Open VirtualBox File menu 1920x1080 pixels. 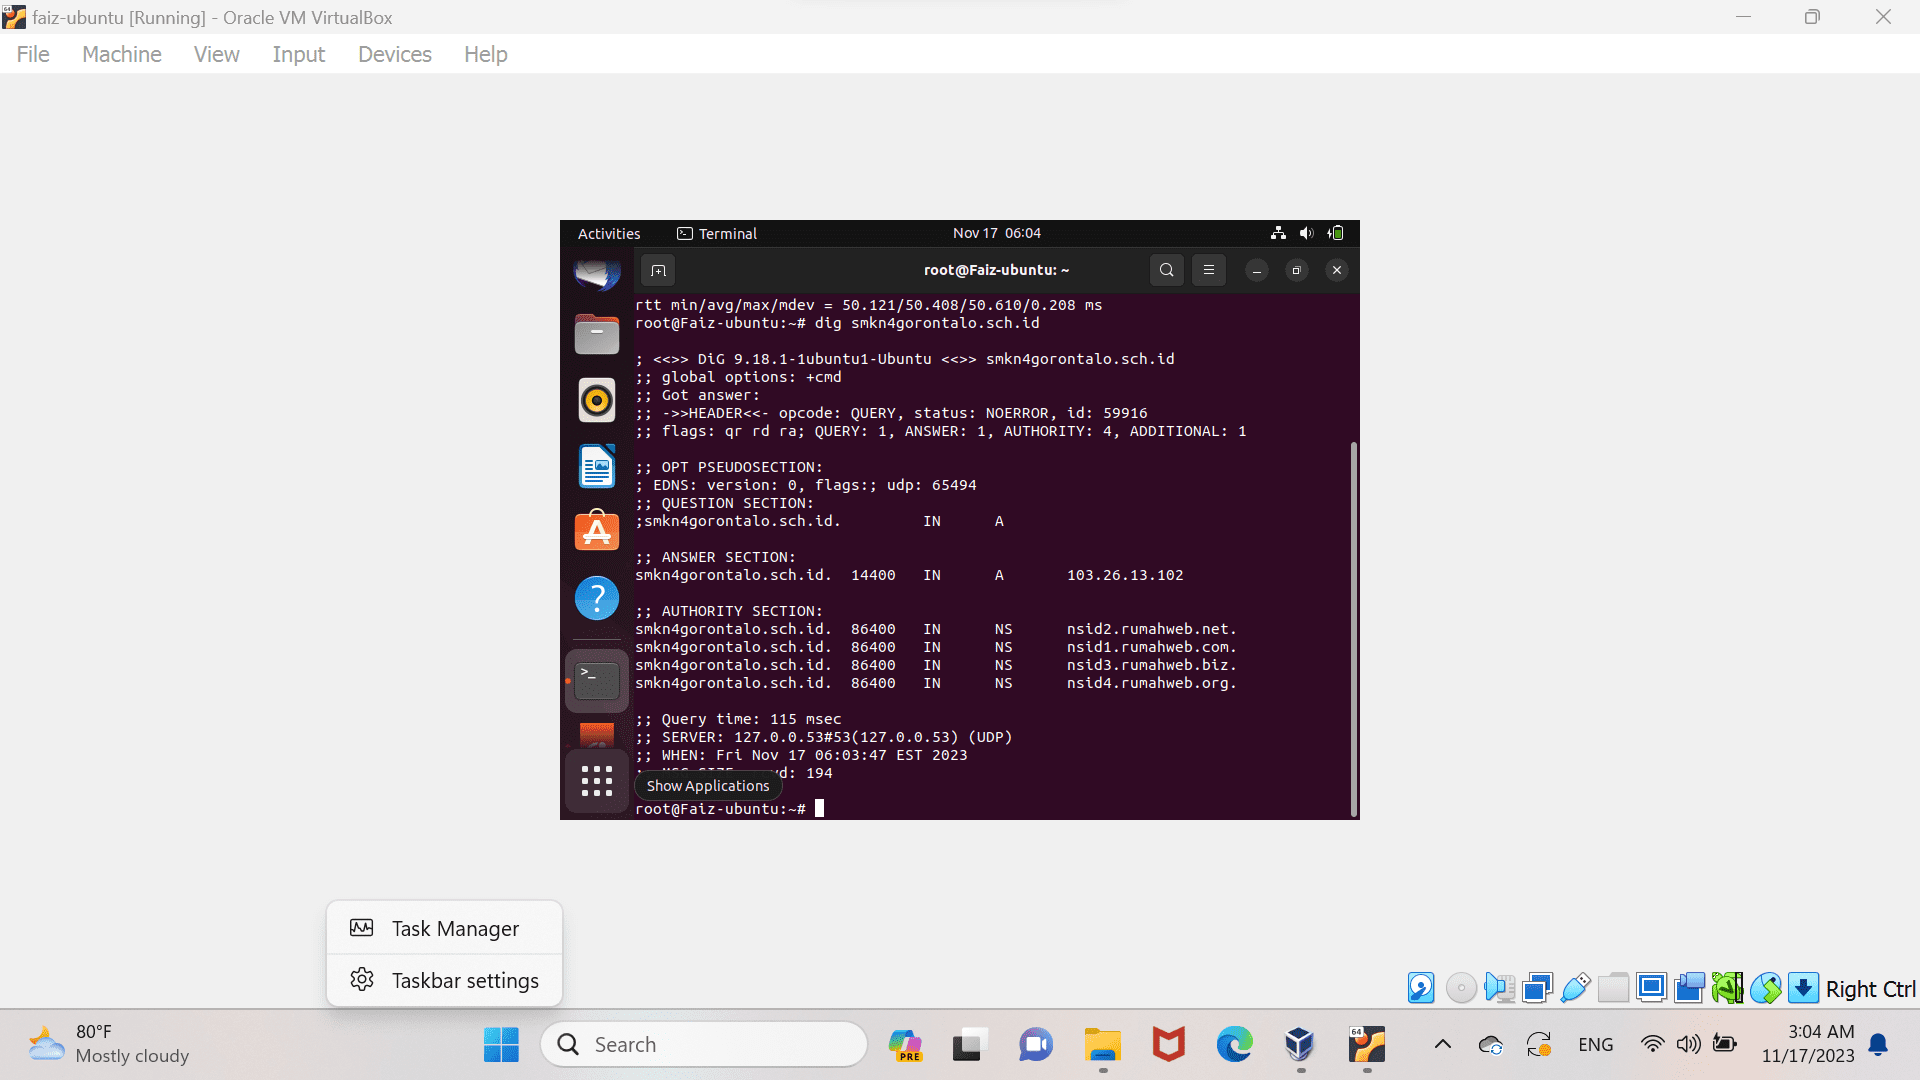tap(33, 54)
